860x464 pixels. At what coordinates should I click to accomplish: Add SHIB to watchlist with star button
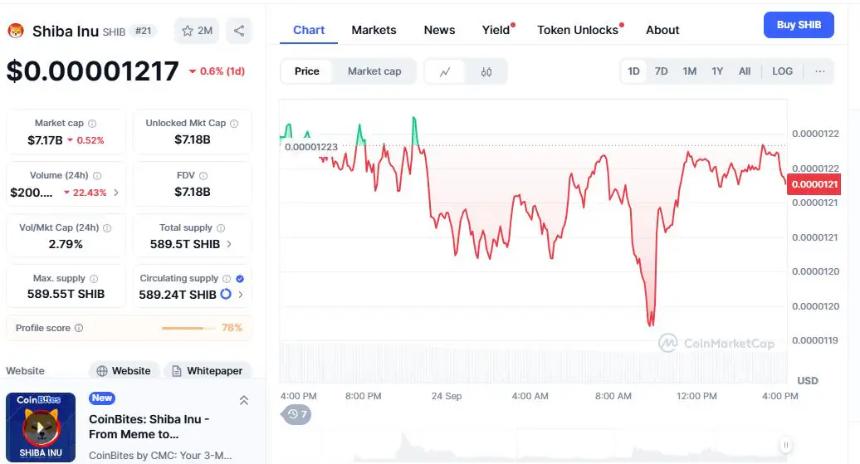196,31
